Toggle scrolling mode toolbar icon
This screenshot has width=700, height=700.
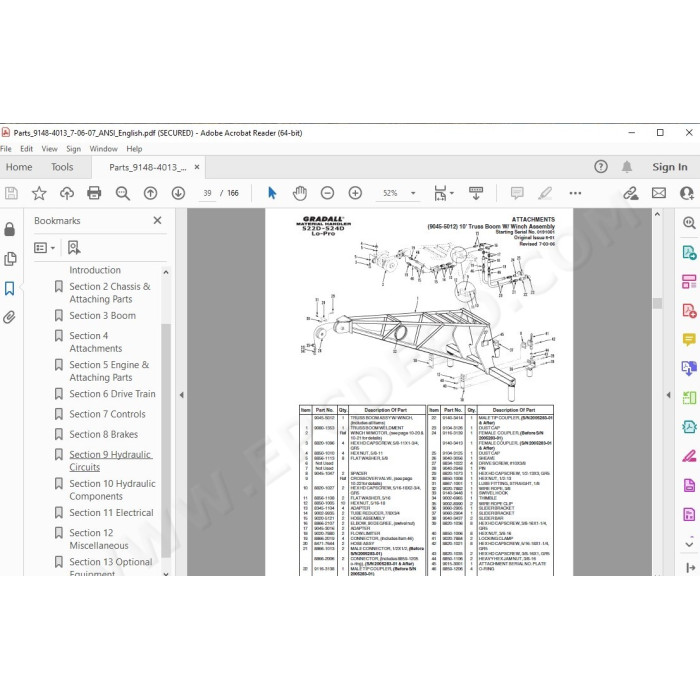click(476, 193)
